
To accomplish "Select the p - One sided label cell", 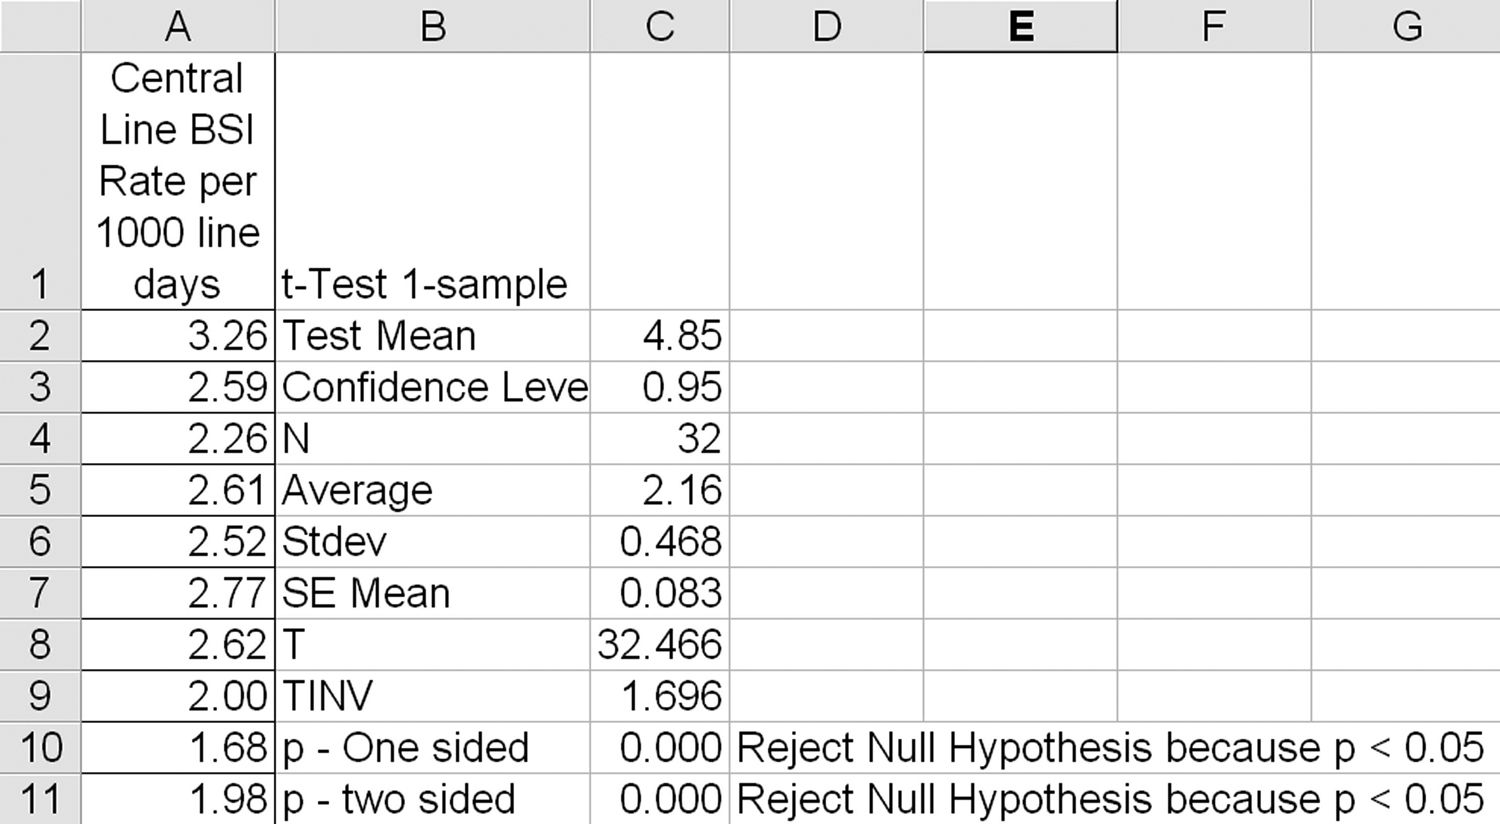I will click(432, 748).
